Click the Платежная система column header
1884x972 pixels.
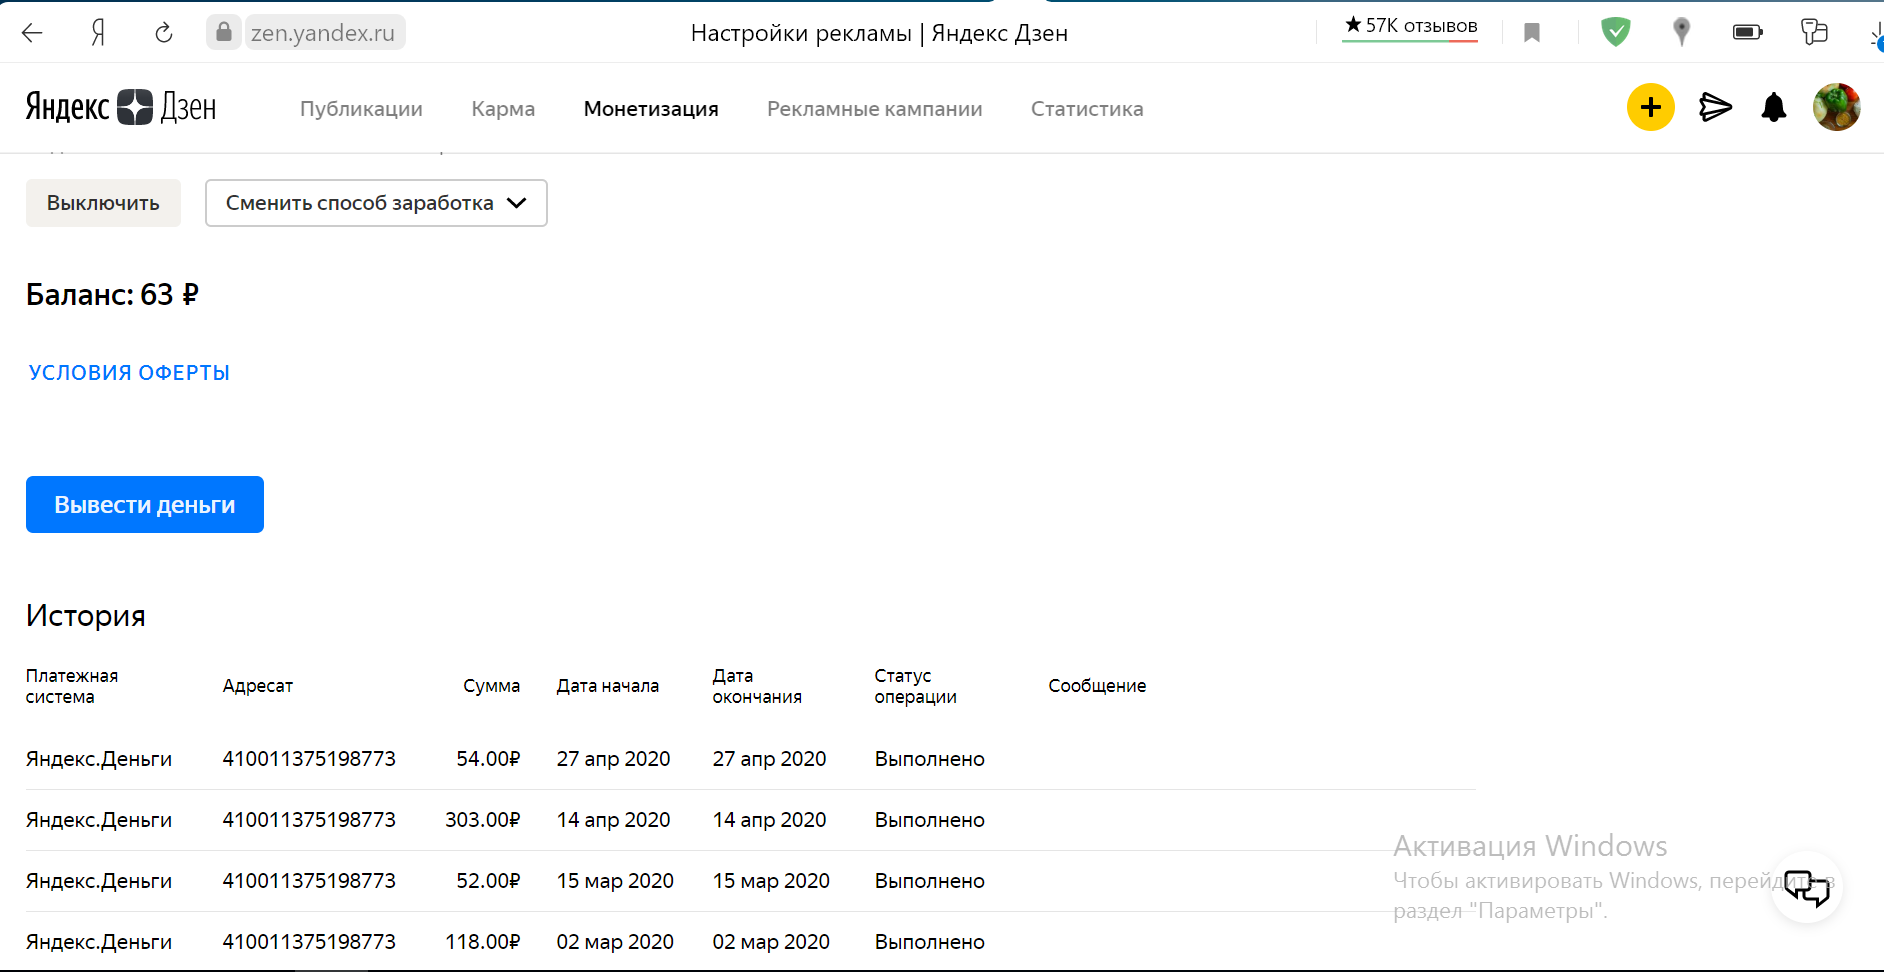[x=72, y=686]
